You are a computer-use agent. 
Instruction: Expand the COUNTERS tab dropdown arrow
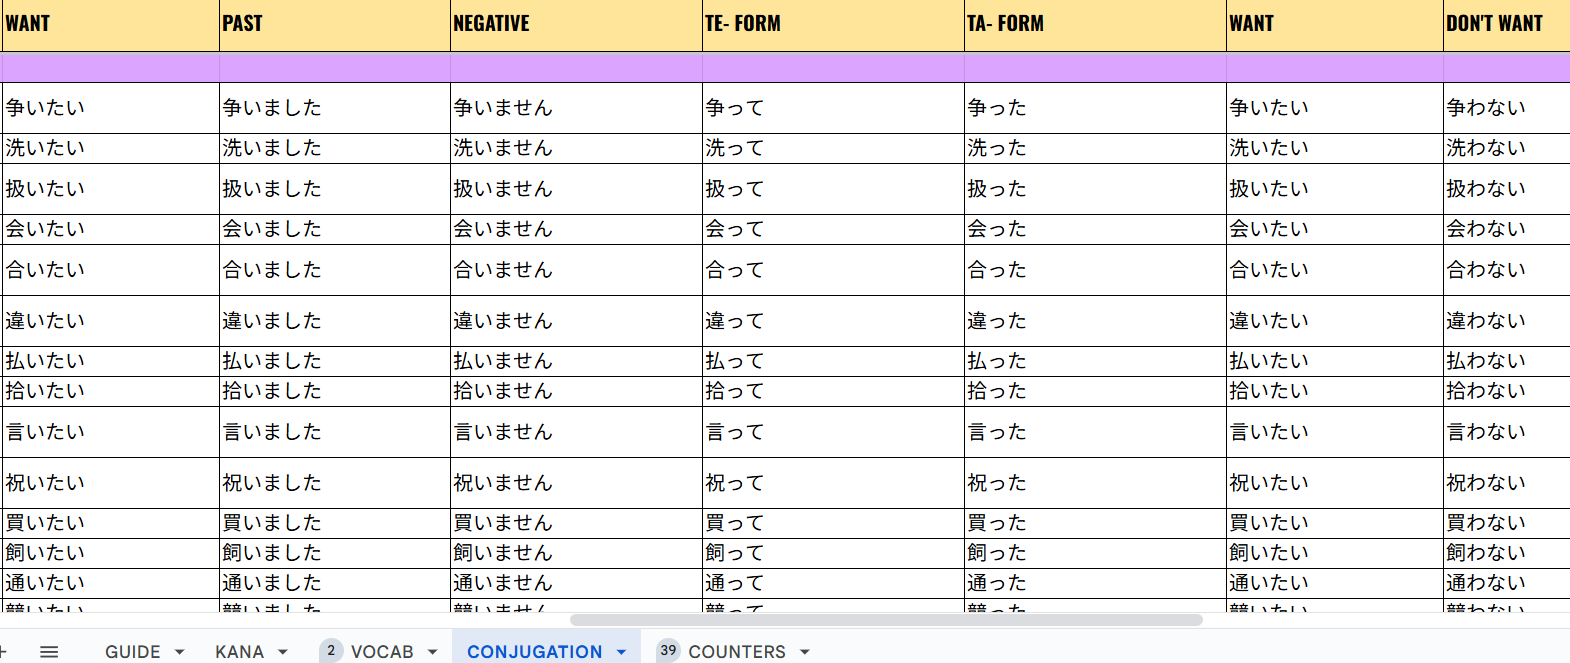tap(805, 652)
